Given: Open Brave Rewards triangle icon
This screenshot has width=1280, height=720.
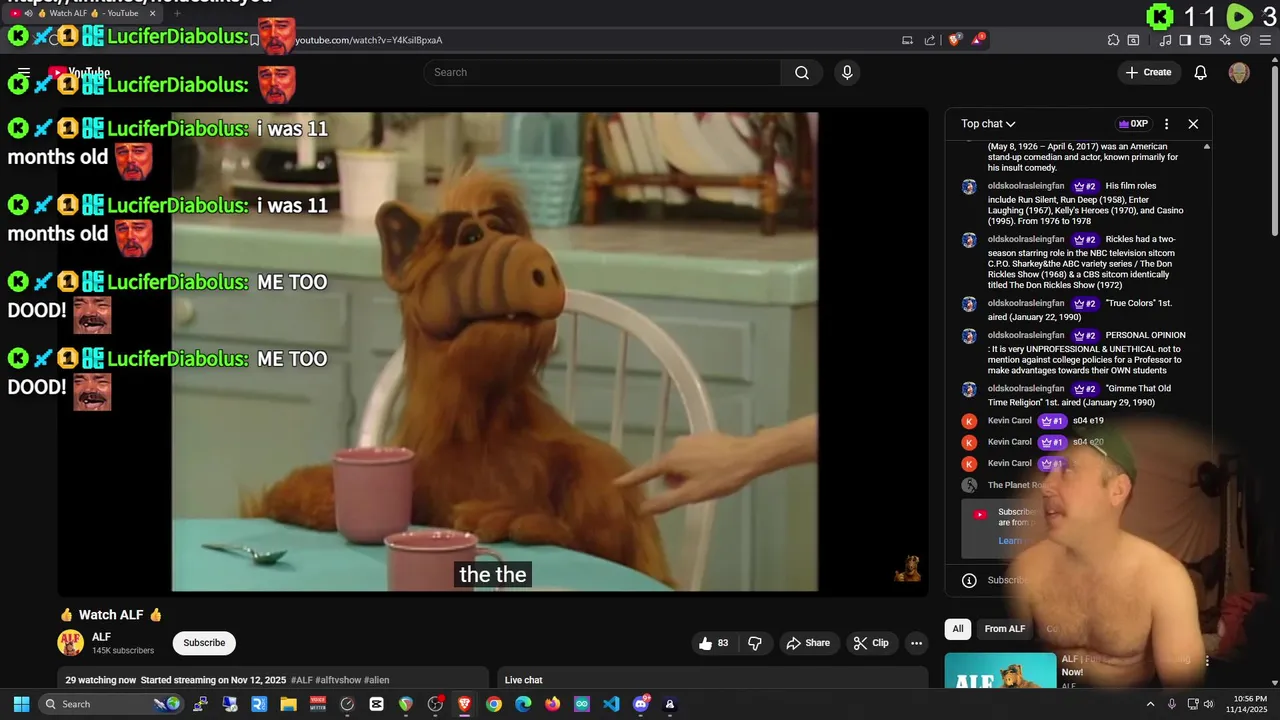Looking at the screenshot, I should (x=978, y=40).
